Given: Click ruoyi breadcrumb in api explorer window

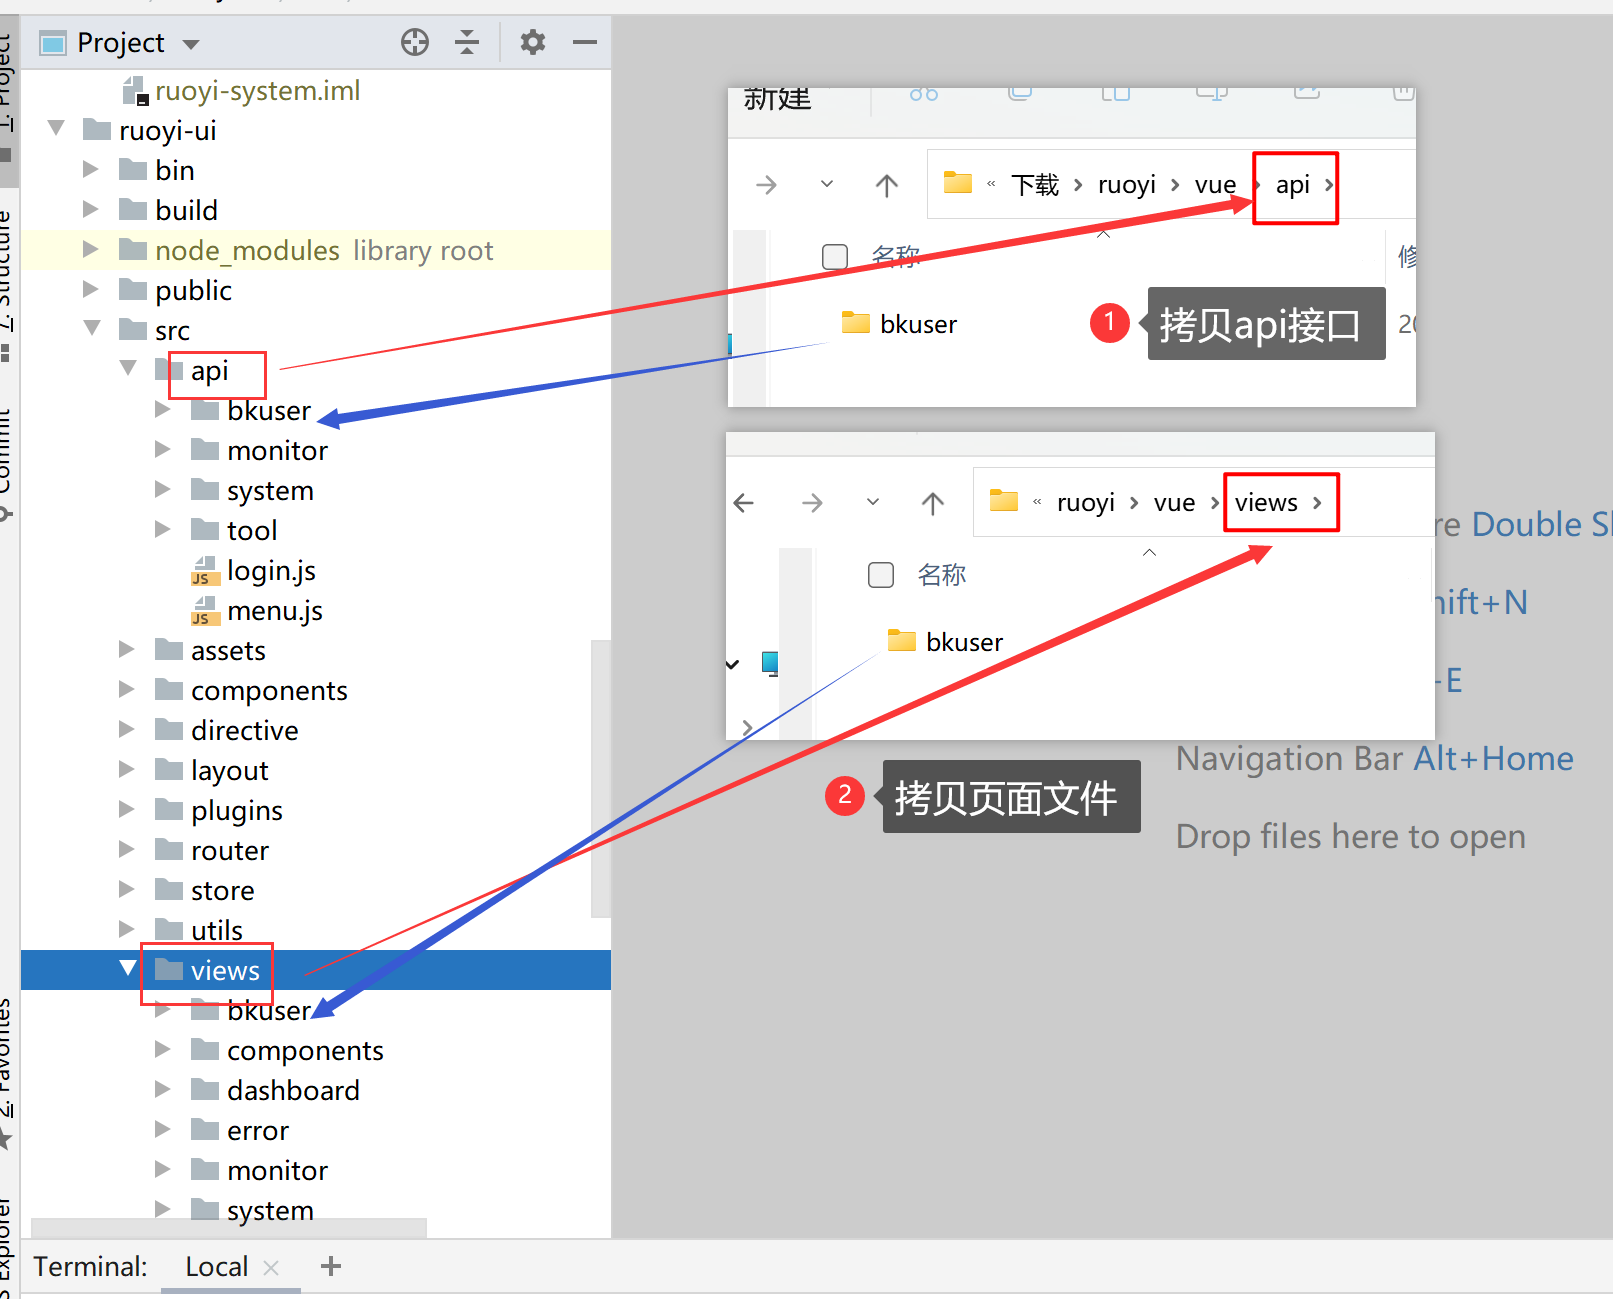Looking at the screenshot, I should pyautogui.click(x=1127, y=185).
